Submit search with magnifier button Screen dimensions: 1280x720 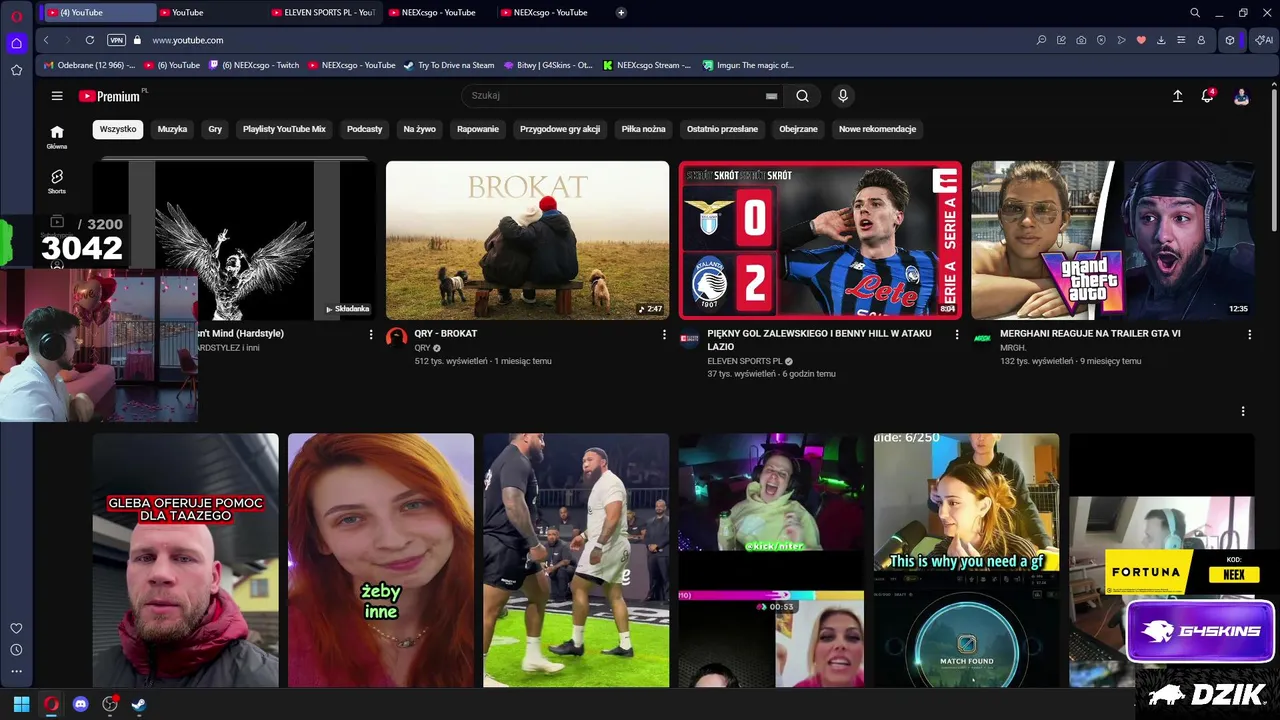[802, 96]
